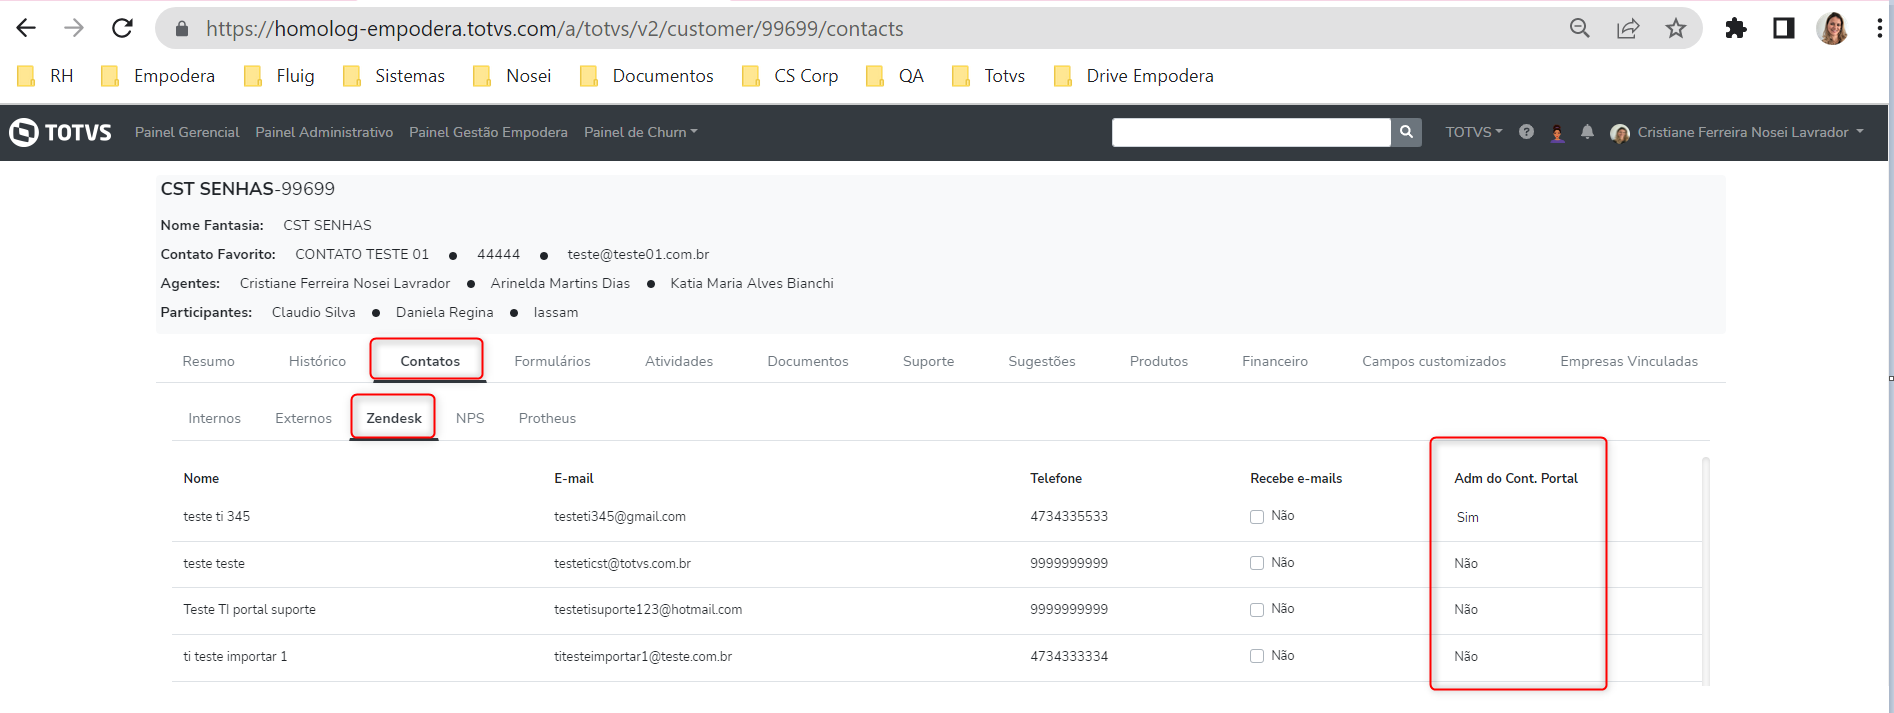The height and width of the screenshot is (713, 1894).
Task: Go to Painel Administrativo
Action: pyautogui.click(x=324, y=132)
